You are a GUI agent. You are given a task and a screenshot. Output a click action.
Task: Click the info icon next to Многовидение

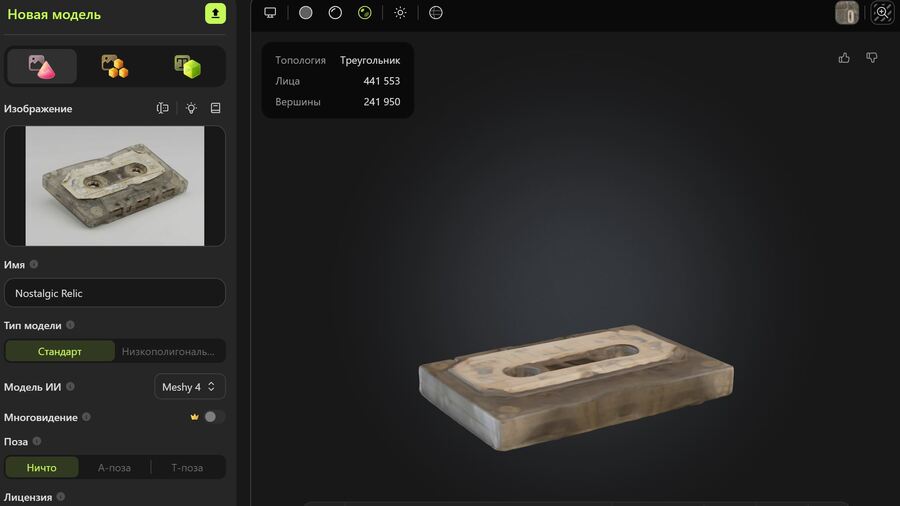pos(86,417)
